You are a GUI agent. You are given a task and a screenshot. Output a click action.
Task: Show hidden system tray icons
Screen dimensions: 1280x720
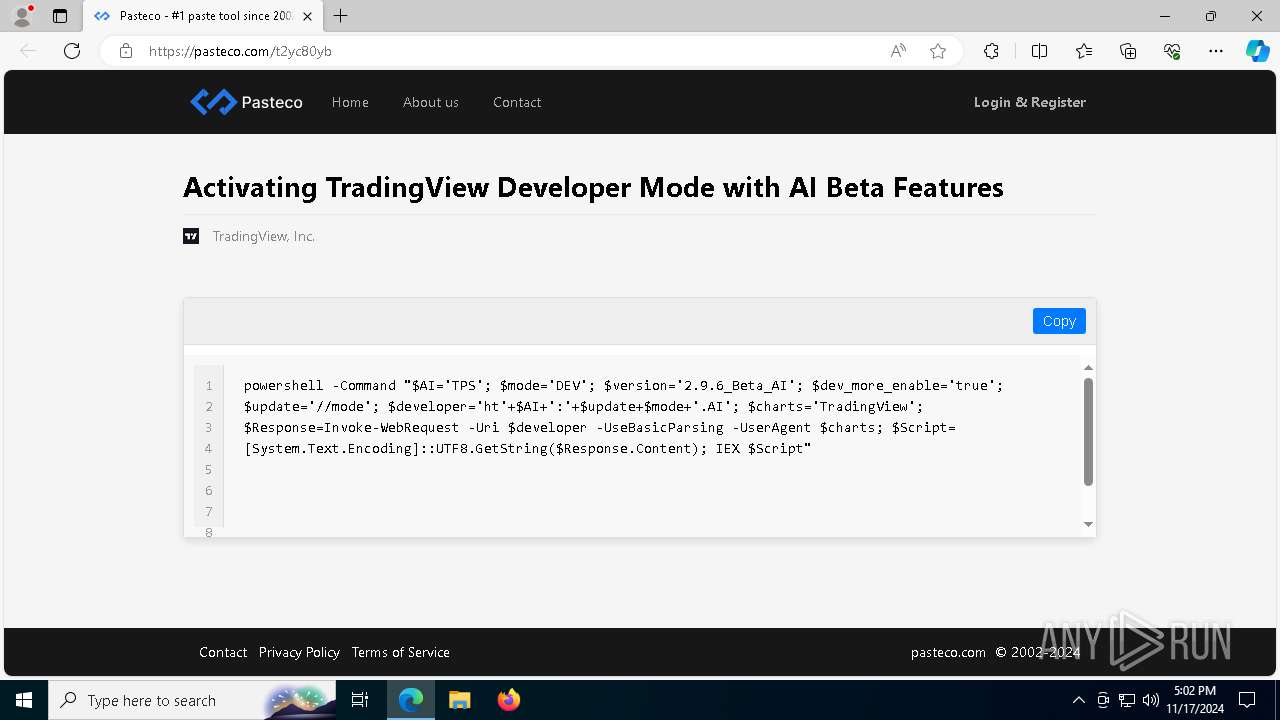pos(1078,700)
